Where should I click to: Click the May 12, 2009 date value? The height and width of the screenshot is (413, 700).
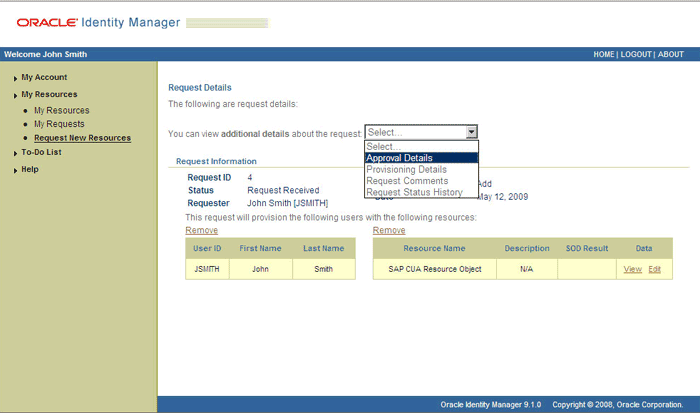pos(503,197)
